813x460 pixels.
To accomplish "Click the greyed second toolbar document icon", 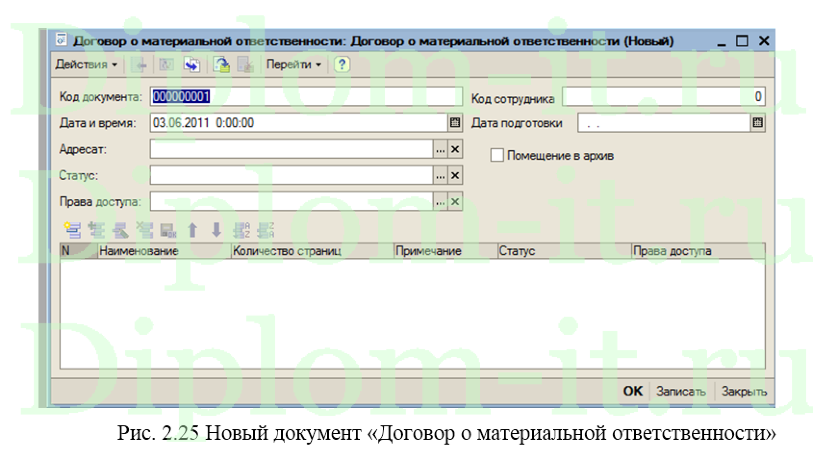I will (x=166, y=65).
